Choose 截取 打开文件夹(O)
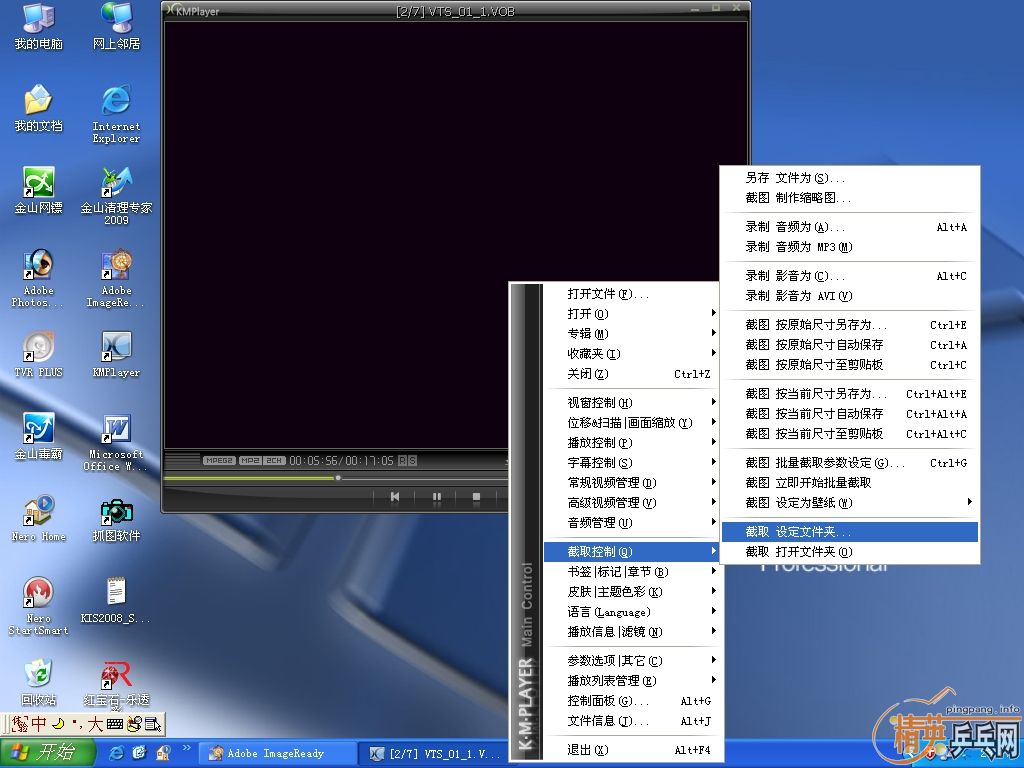The image size is (1024, 768). (850, 552)
